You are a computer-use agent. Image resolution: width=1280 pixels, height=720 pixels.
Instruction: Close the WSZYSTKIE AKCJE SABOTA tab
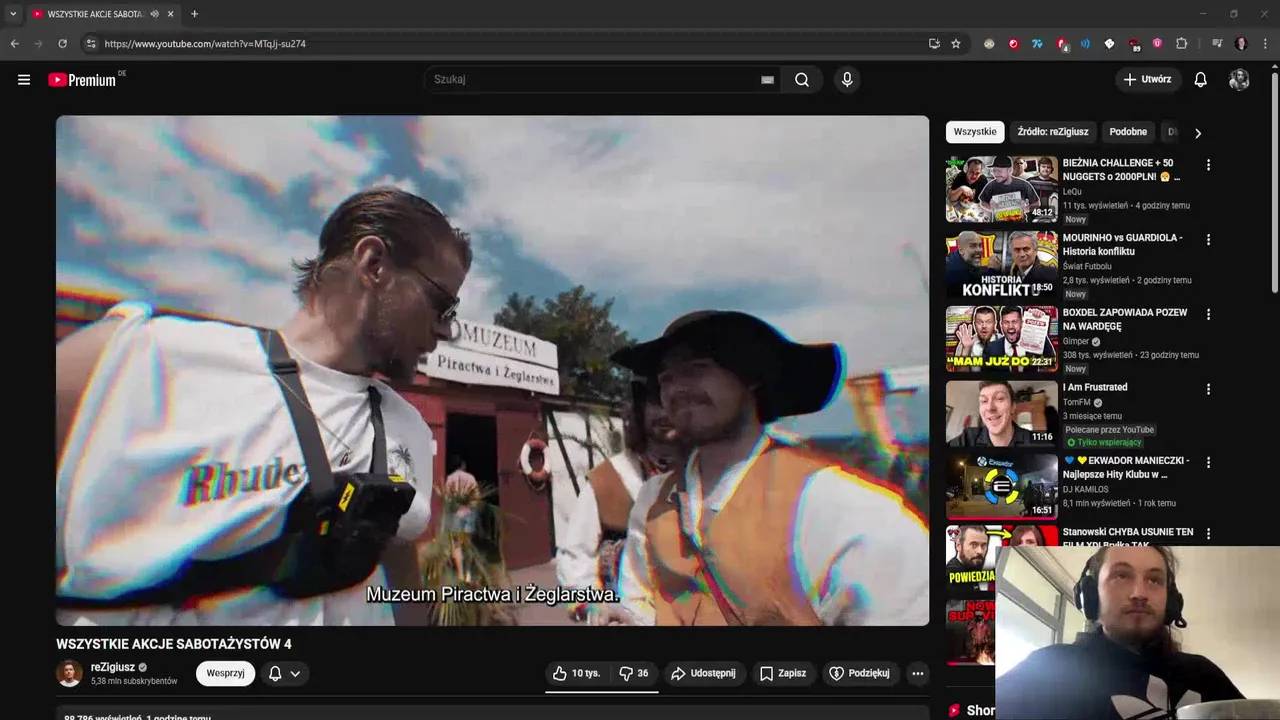tap(171, 14)
